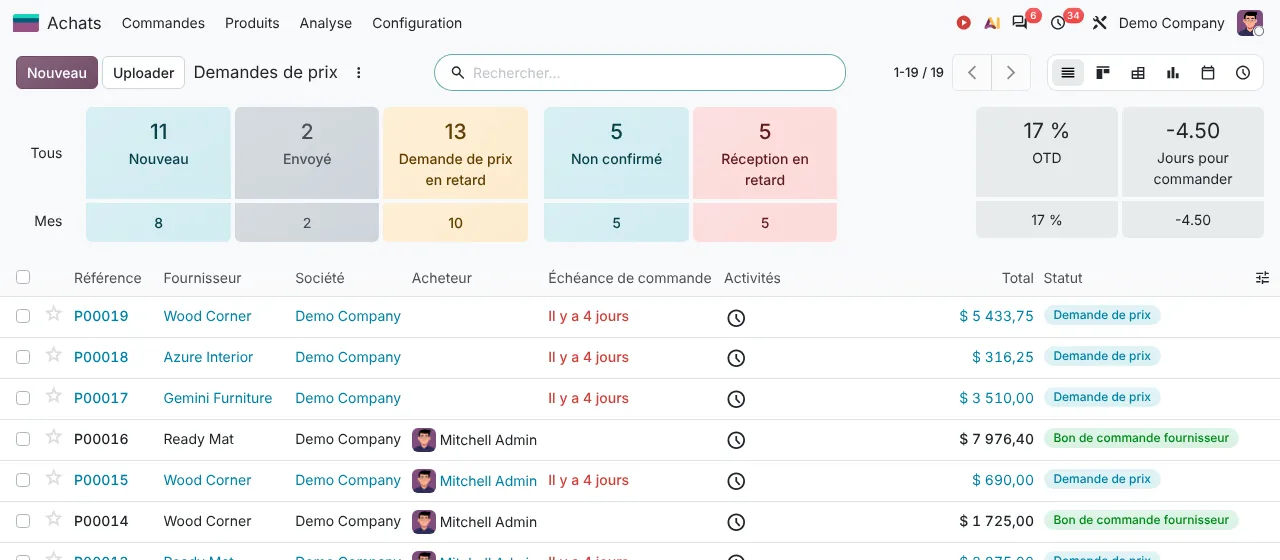Click the Jours pour commander card
The width and height of the screenshot is (1280, 560).
(1193, 153)
